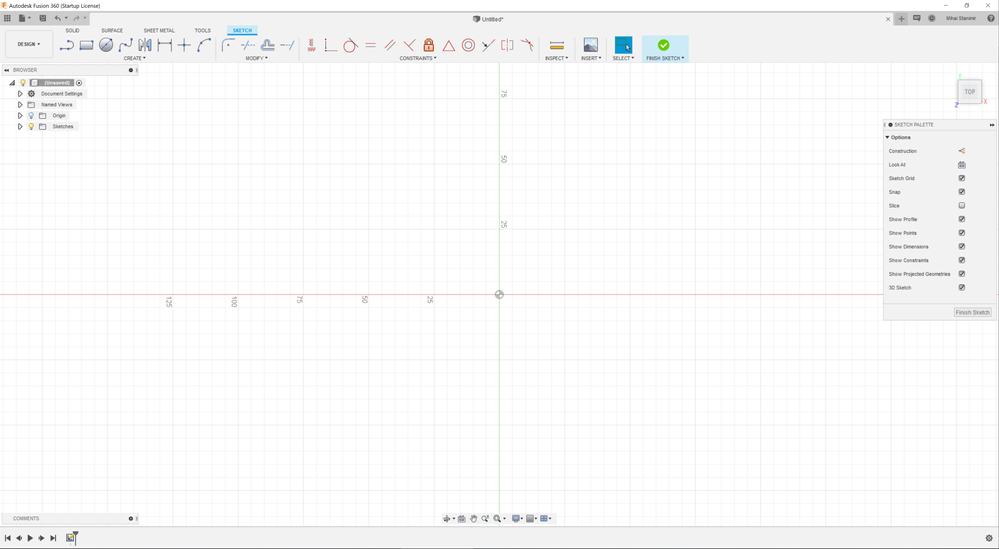Screen dimensions: 999x549
Task: Enable the Slice checkbox
Action: pyautogui.click(x=961, y=206)
